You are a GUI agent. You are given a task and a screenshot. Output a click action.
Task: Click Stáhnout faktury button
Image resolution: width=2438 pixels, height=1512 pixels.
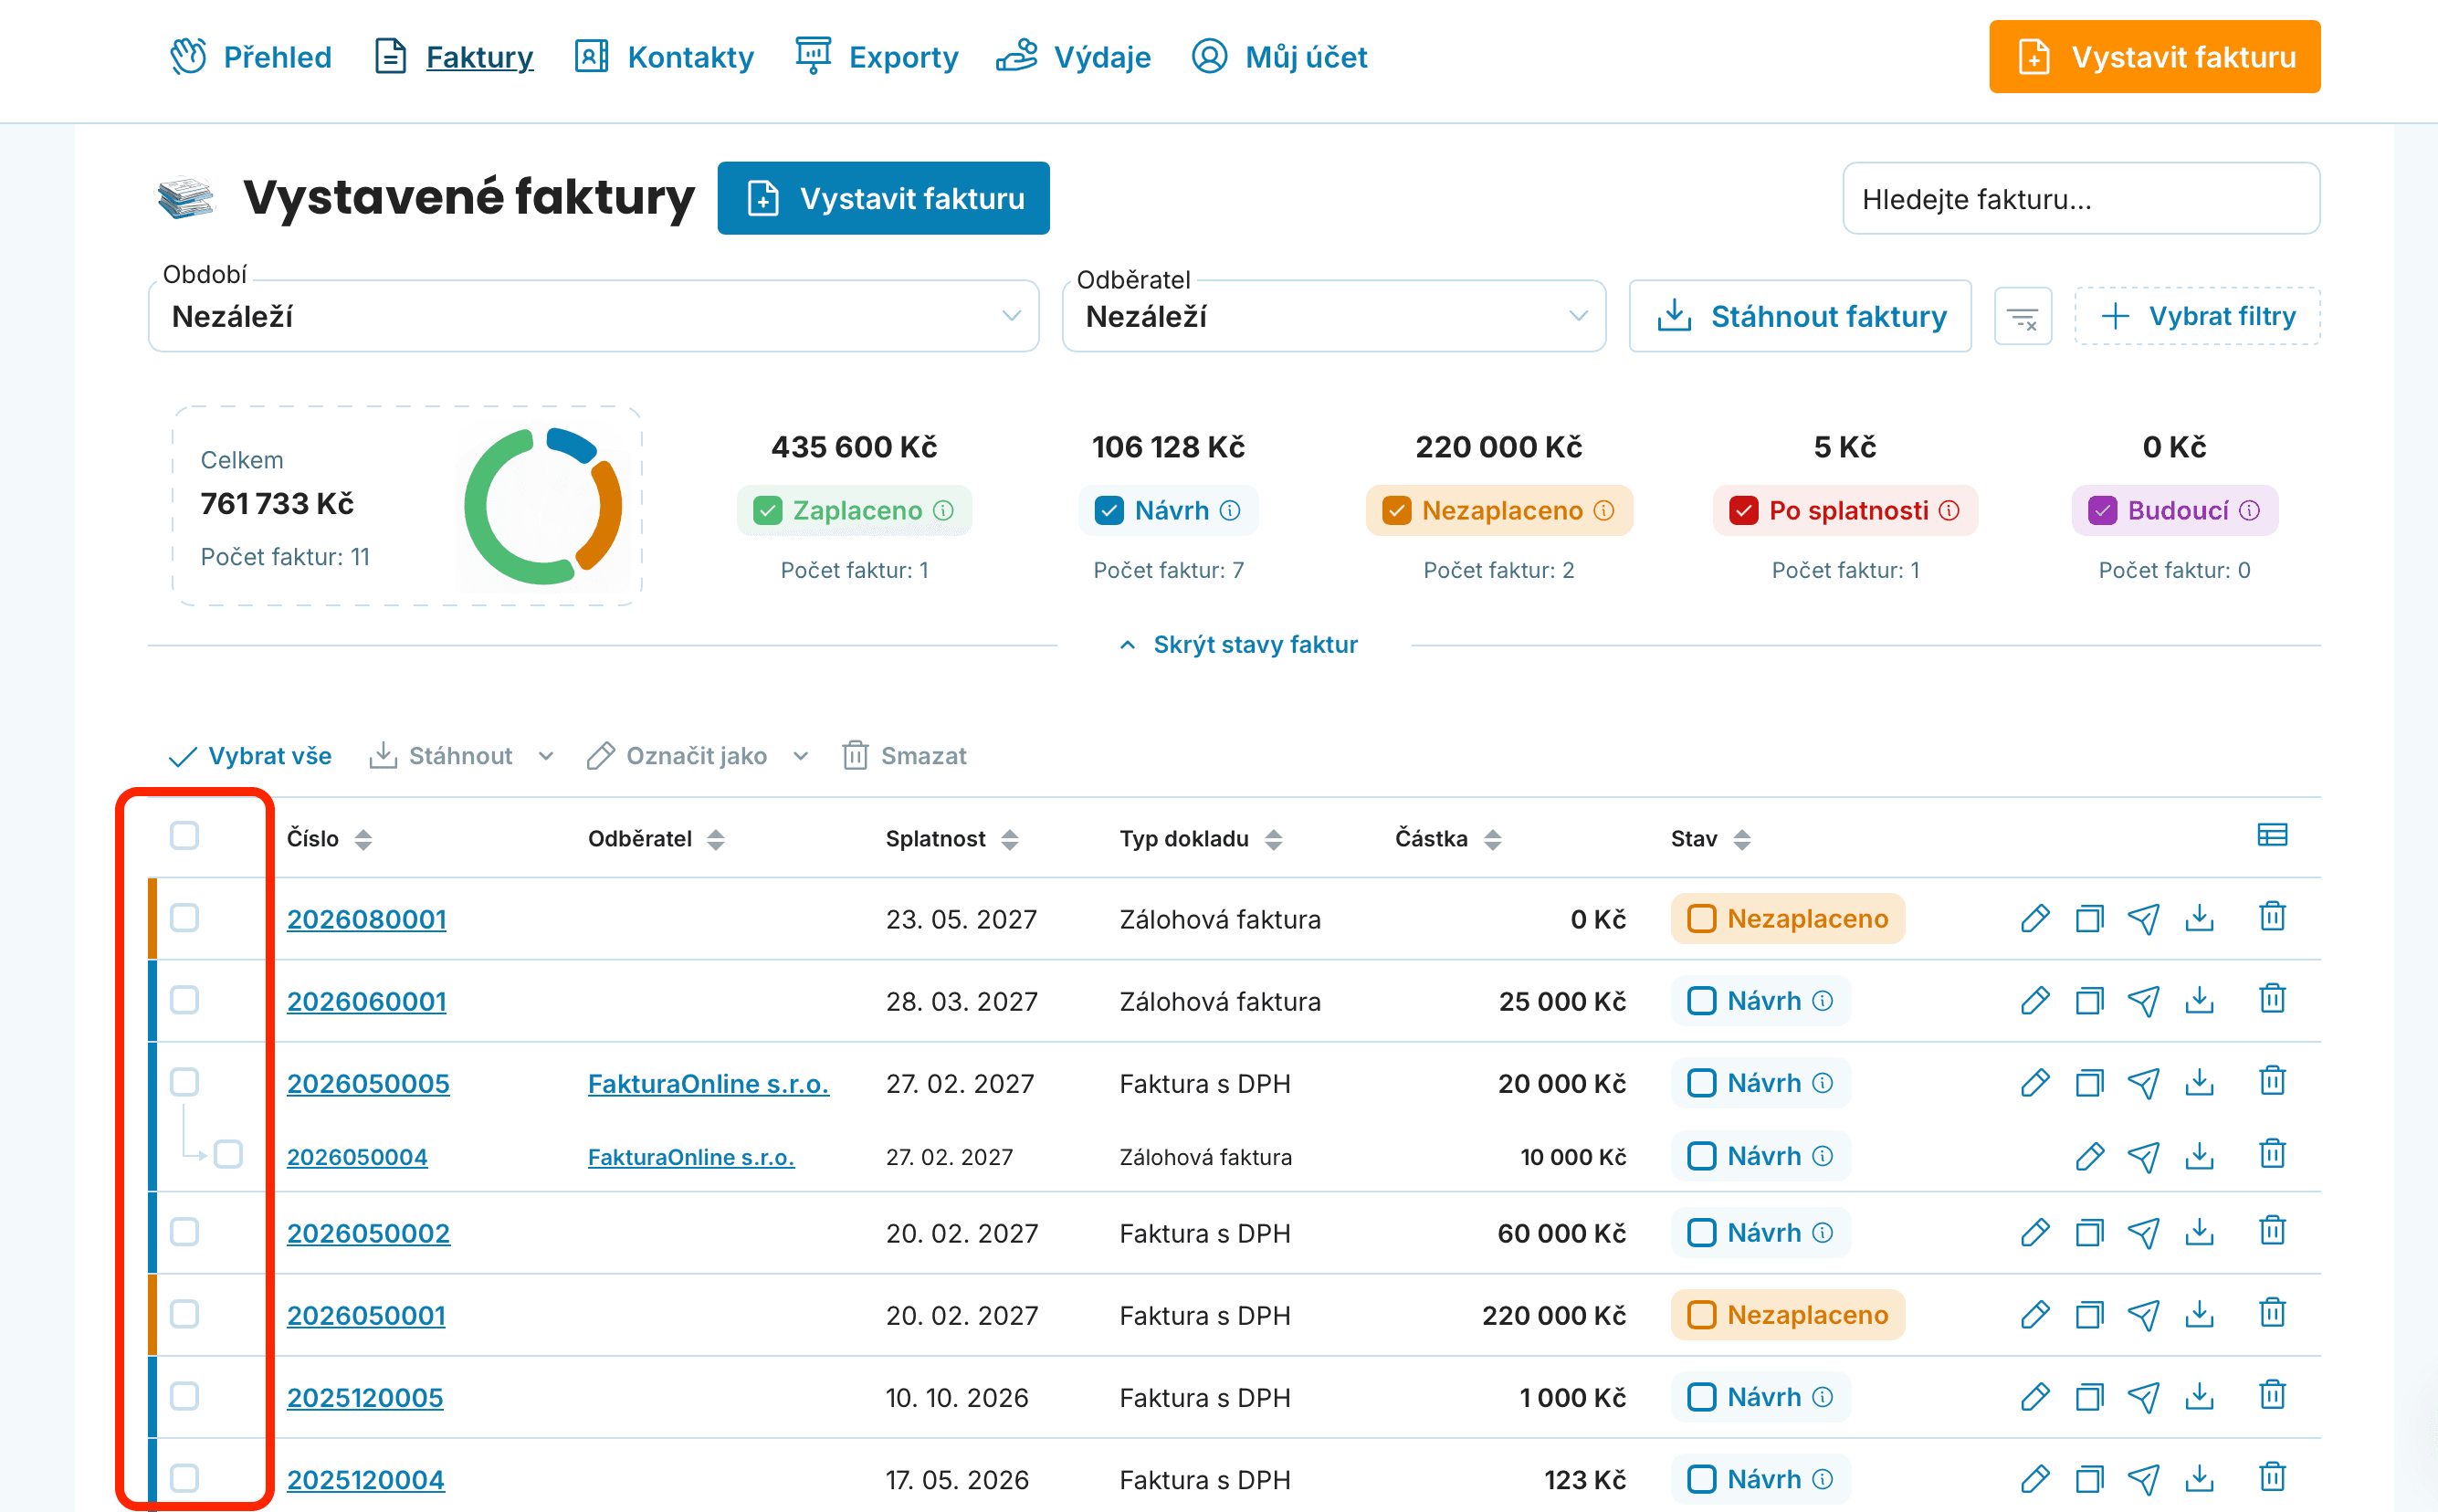[1800, 317]
